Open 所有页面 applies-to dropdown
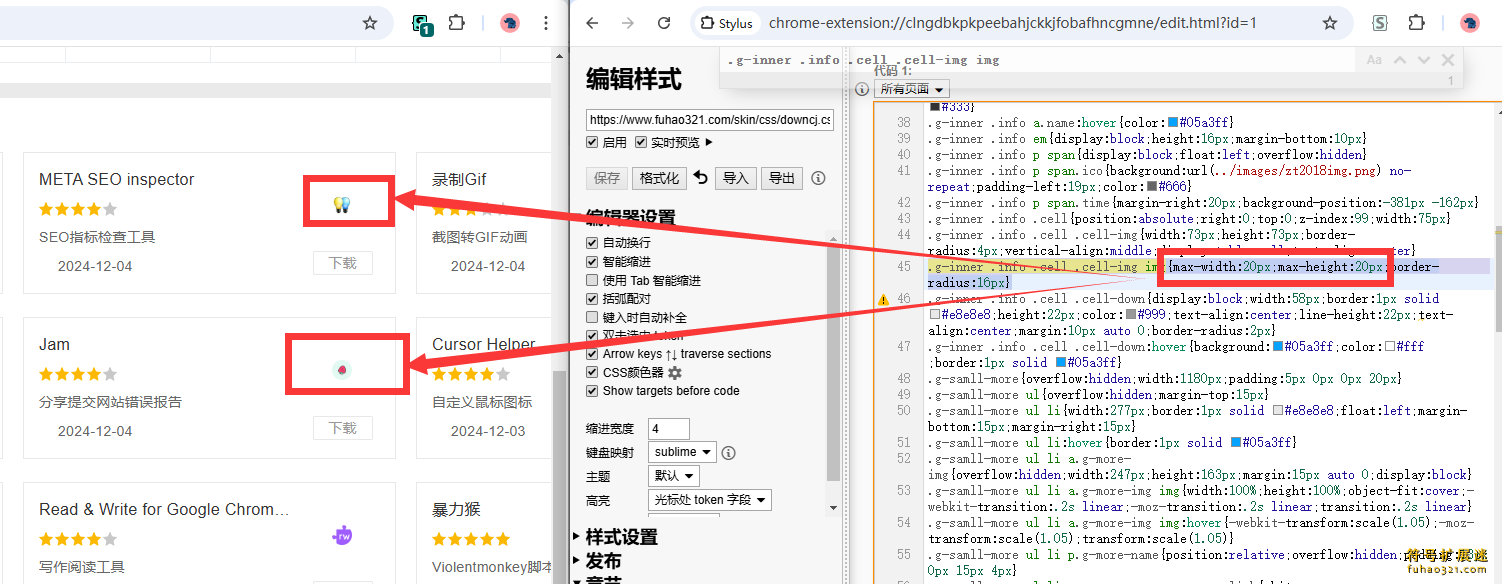The height and width of the screenshot is (584, 1502). tap(911, 89)
